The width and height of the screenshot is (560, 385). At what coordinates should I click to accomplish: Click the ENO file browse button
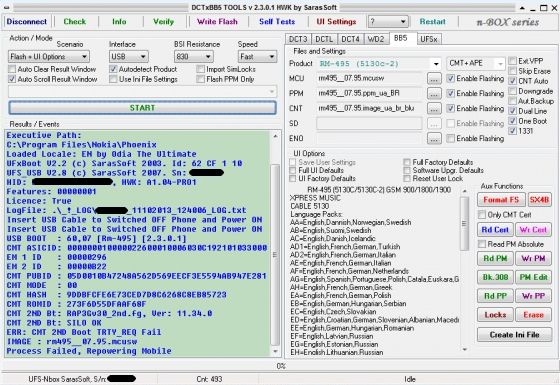coord(434,139)
